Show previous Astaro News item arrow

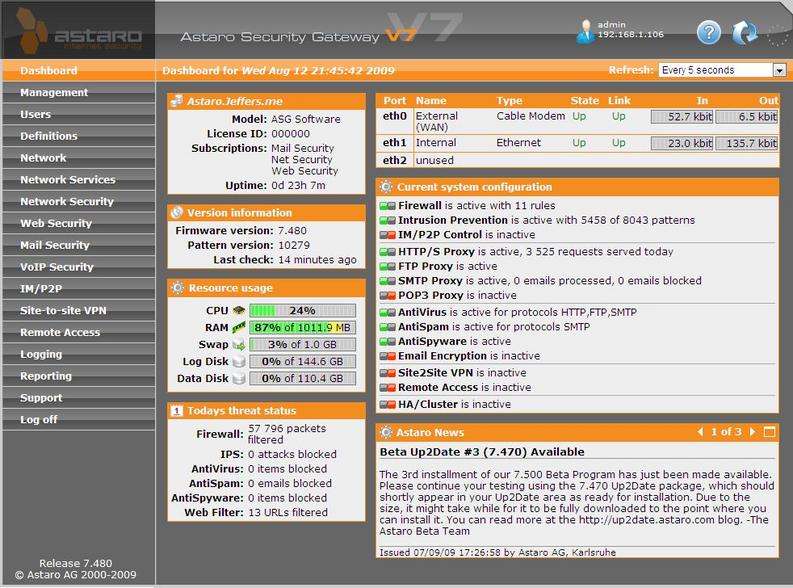click(x=700, y=432)
